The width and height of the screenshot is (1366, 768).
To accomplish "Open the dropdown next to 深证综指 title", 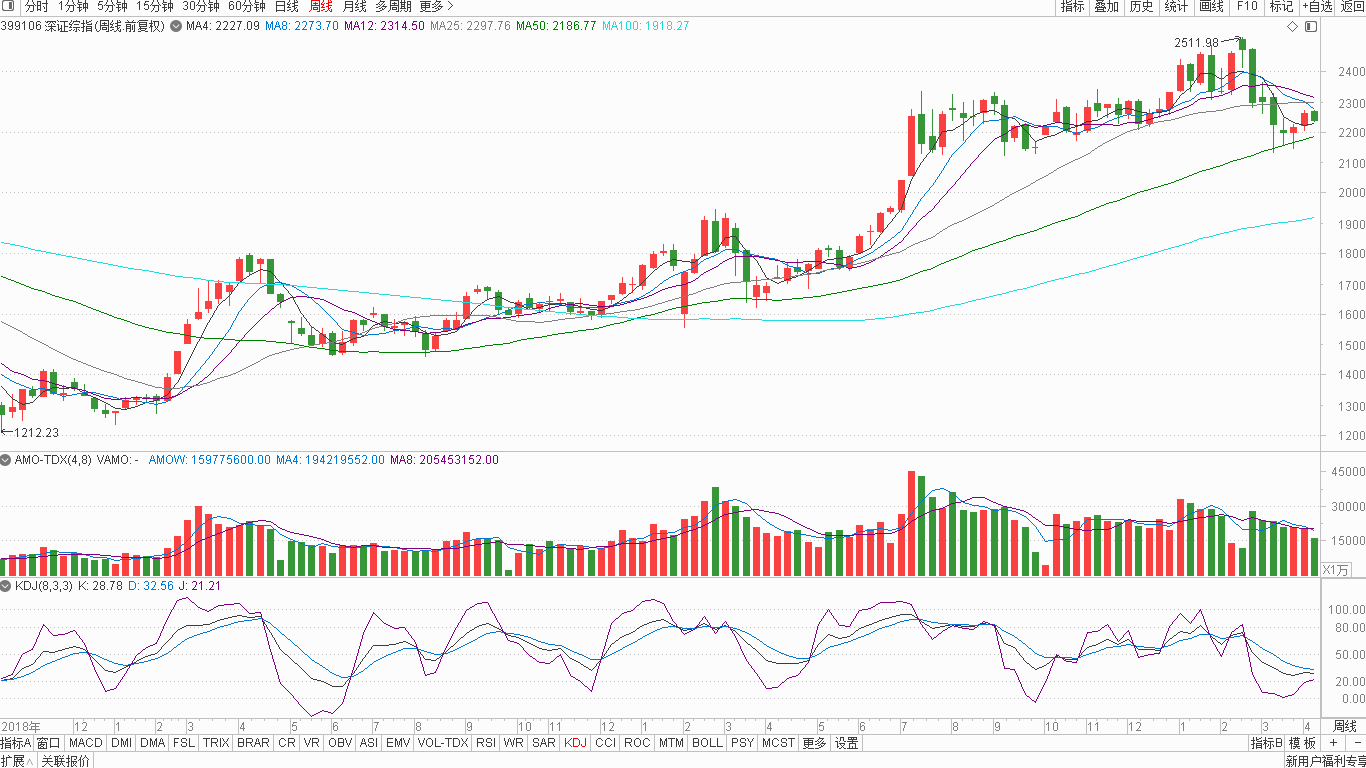I will click(x=176, y=26).
